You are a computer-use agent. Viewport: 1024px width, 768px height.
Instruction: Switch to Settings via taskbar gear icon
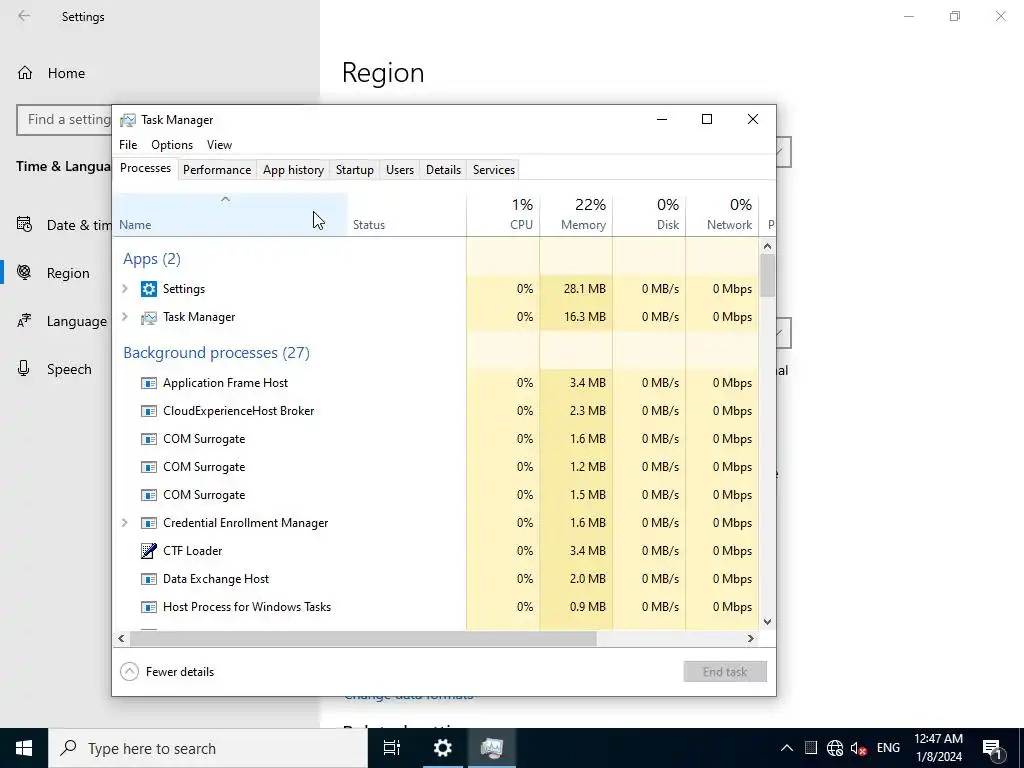point(443,748)
